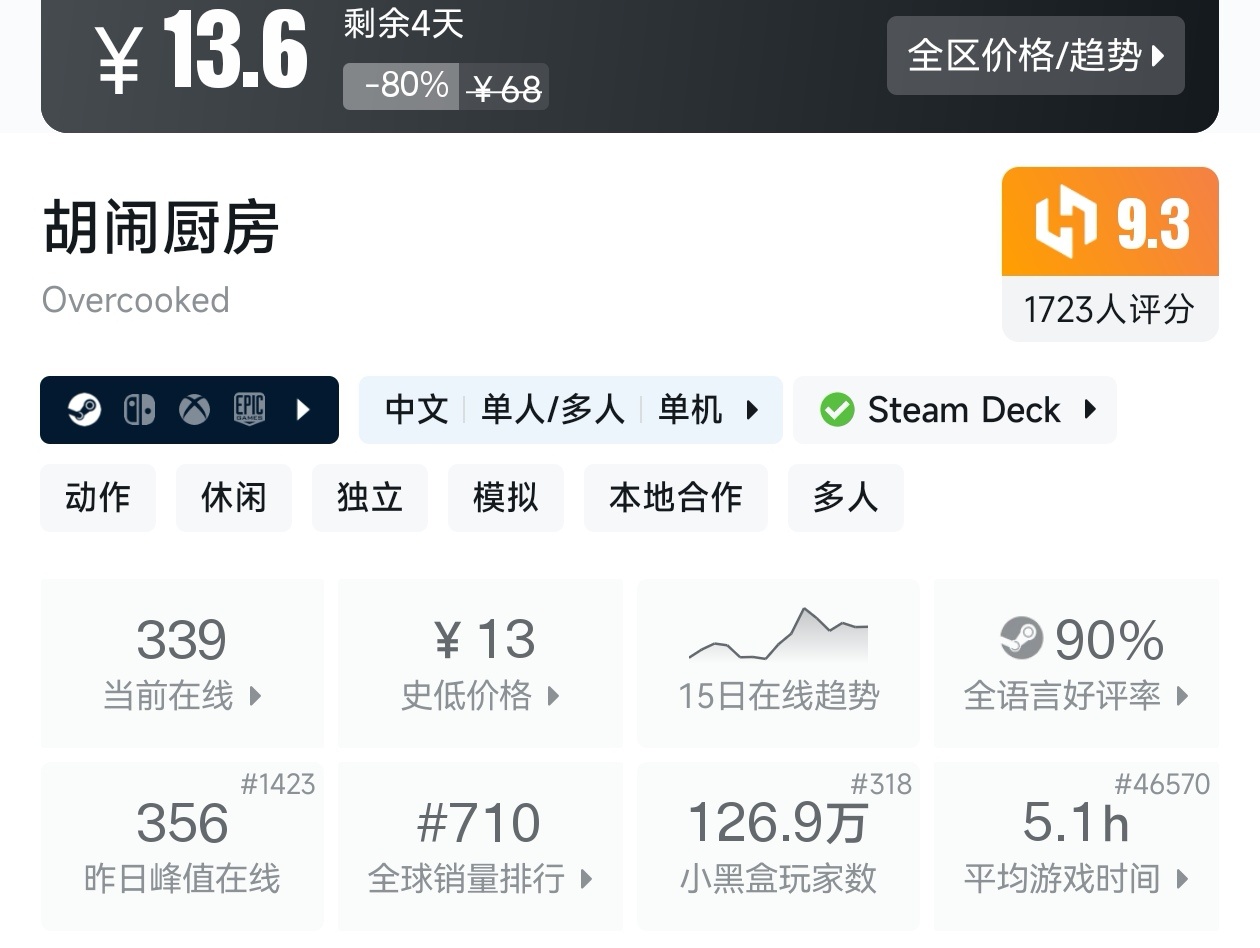Click the Nintendo Switch platform icon
This screenshot has width=1260, height=948.
click(139, 409)
